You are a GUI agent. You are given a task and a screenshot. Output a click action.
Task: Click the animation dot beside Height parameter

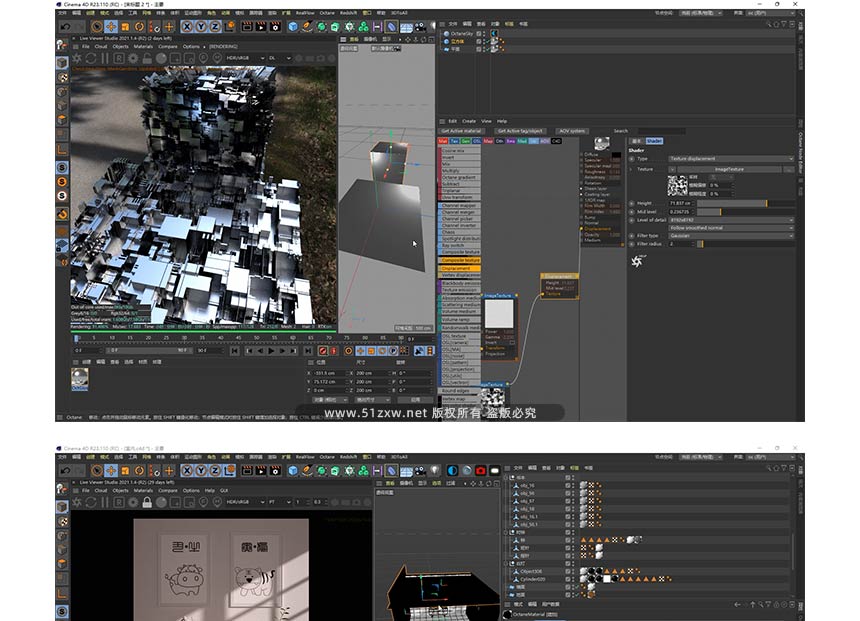[x=632, y=203]
